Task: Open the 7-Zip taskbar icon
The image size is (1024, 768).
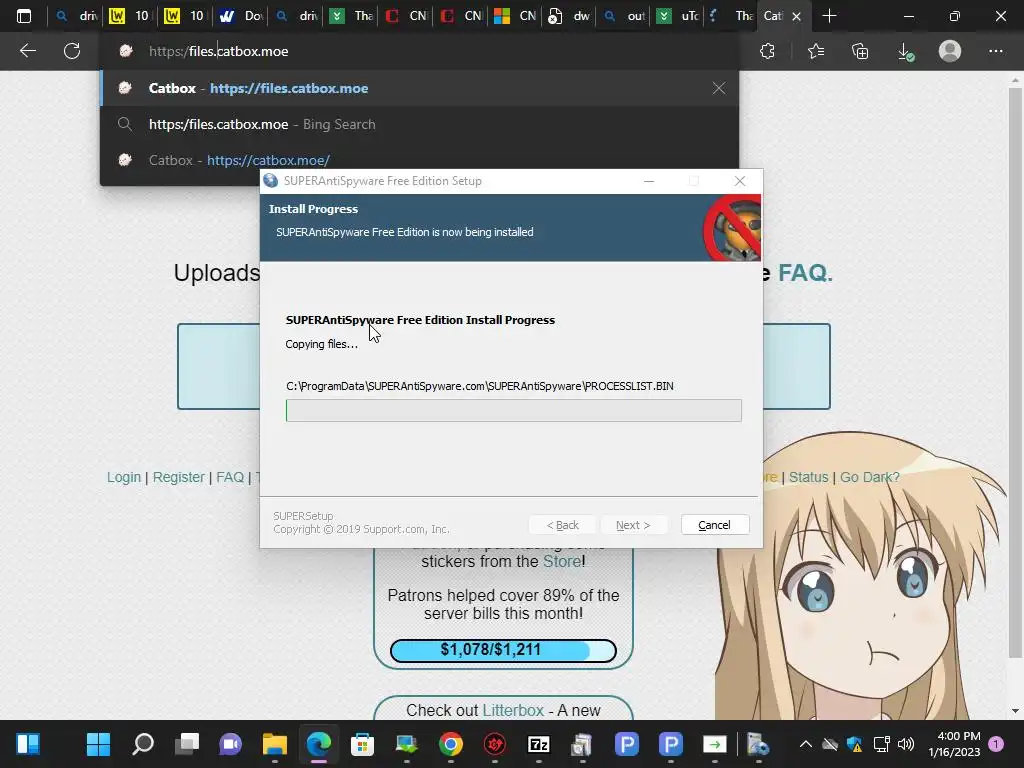Action: [539, 744]
